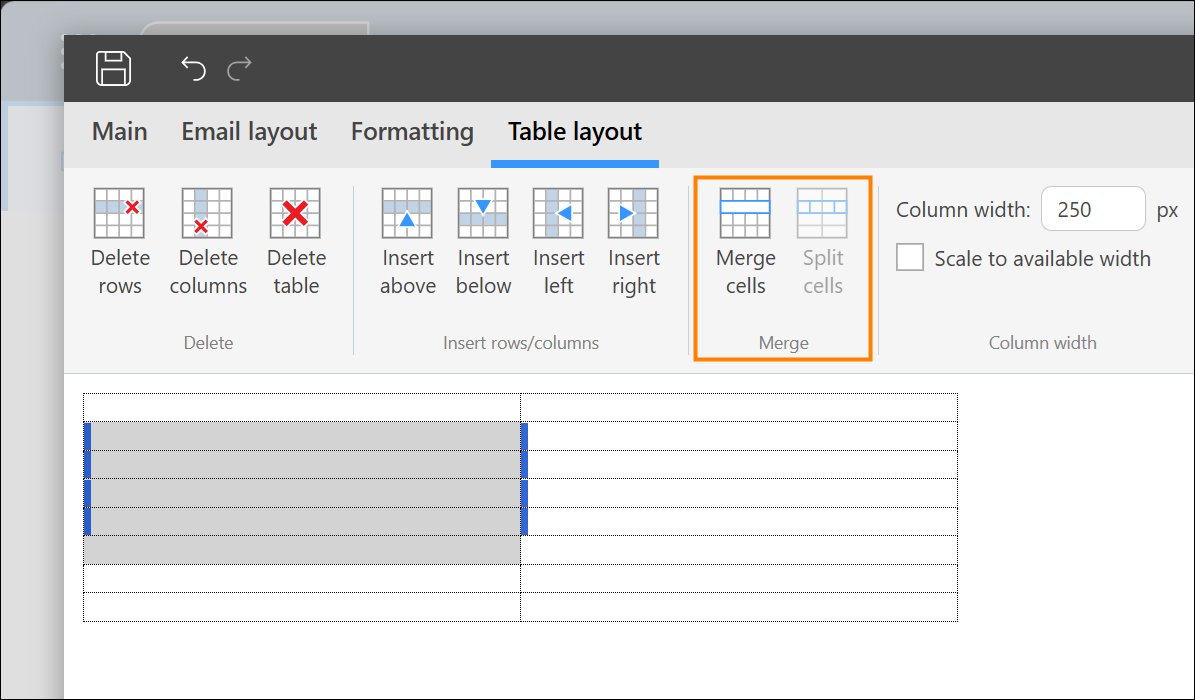
Task: Open the Email layout tab
Action: pos(249,132)
